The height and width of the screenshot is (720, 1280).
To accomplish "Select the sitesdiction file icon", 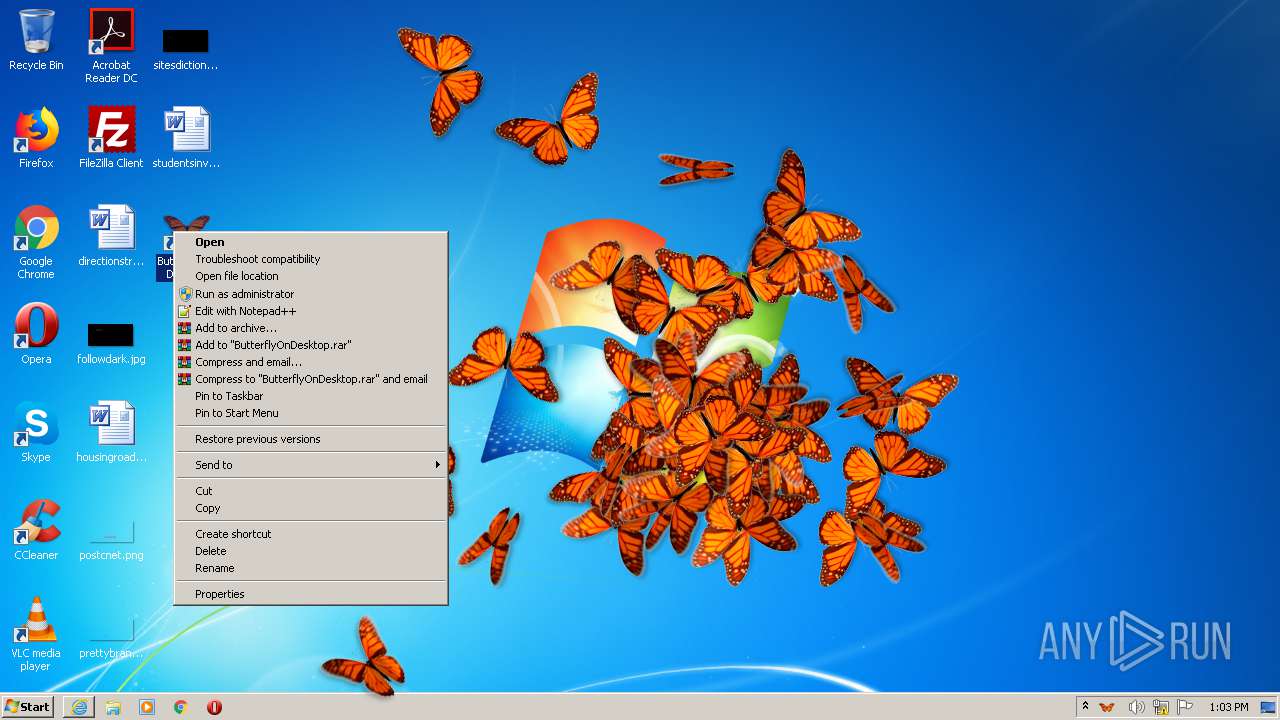I will coord(185,48).
